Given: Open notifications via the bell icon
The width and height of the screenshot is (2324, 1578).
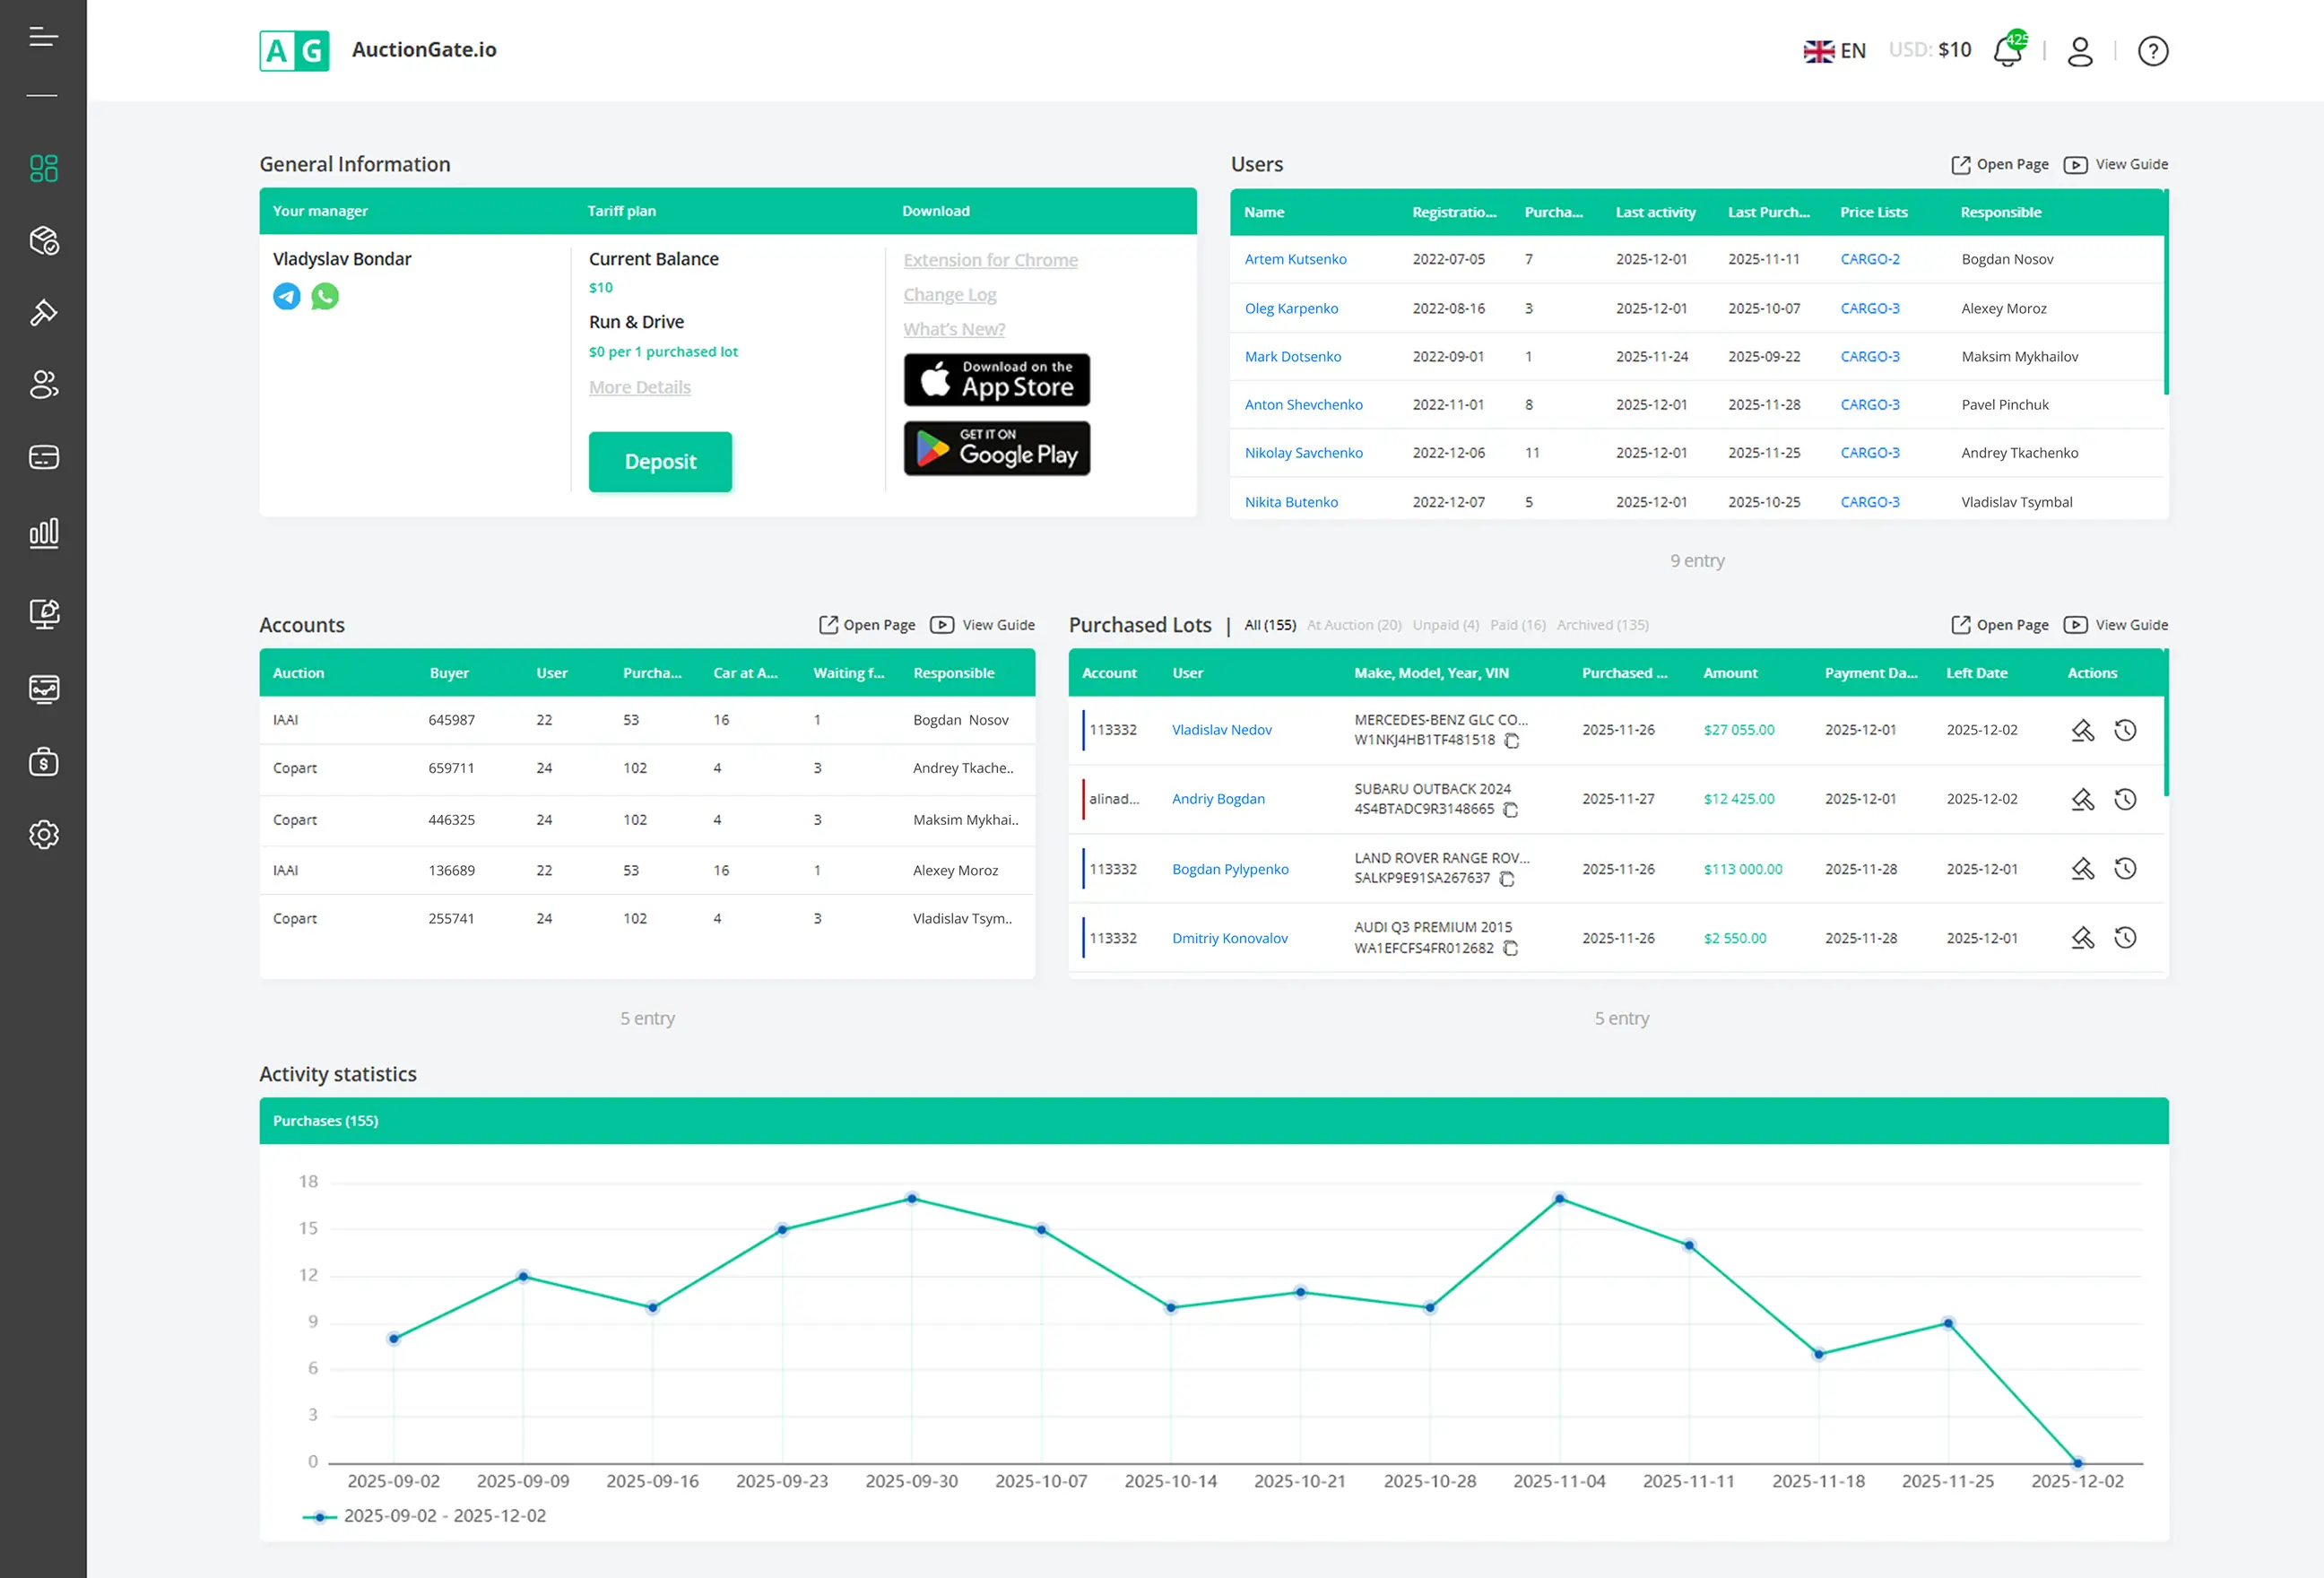Looking at the screenshot, I should coord(2009,51).
